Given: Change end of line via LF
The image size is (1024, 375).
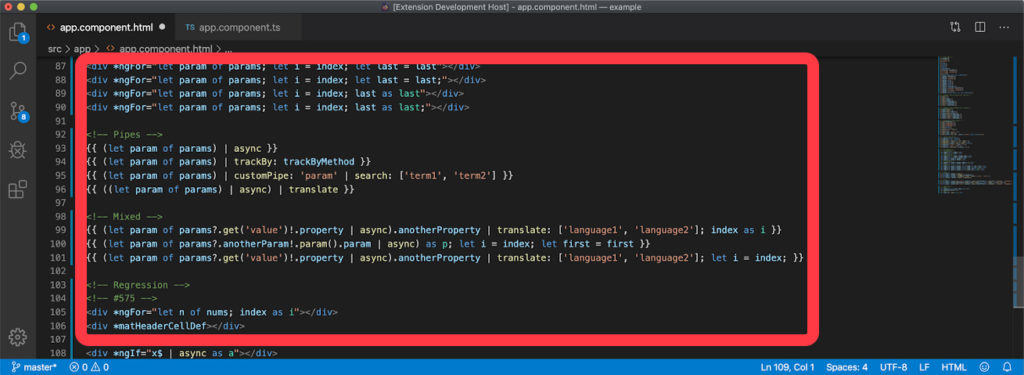Looking at the screenshot, I should pos(924,367).
